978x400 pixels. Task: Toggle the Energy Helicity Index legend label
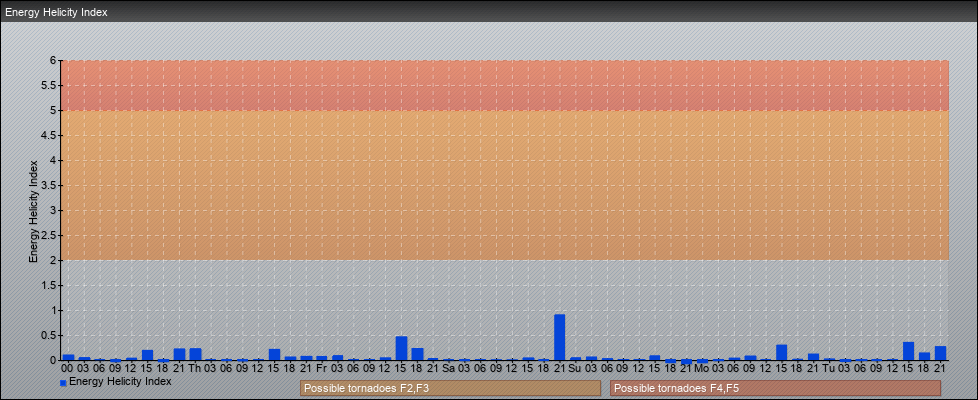point(120,381)
